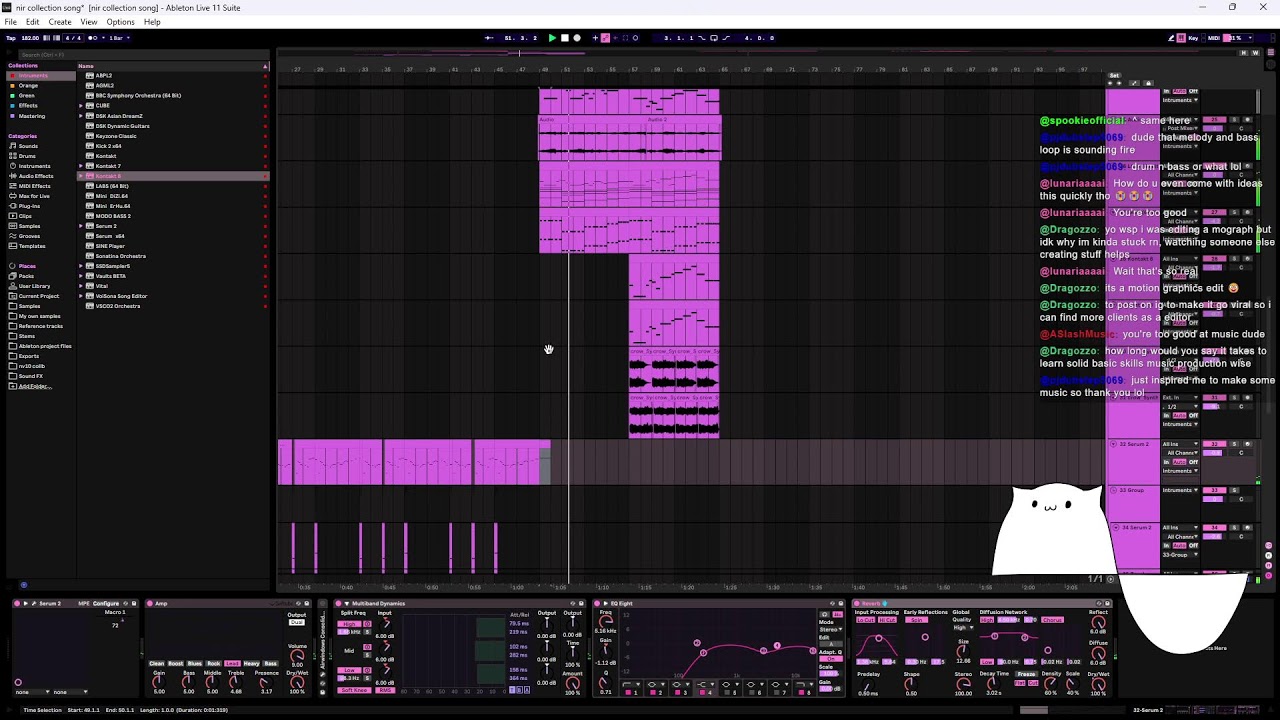Image resolution: width=1280 pixels, height=720 pixels.
Task: Click the 182.00 tempo field
Action: pyautogui.click(x=30, y=38)
